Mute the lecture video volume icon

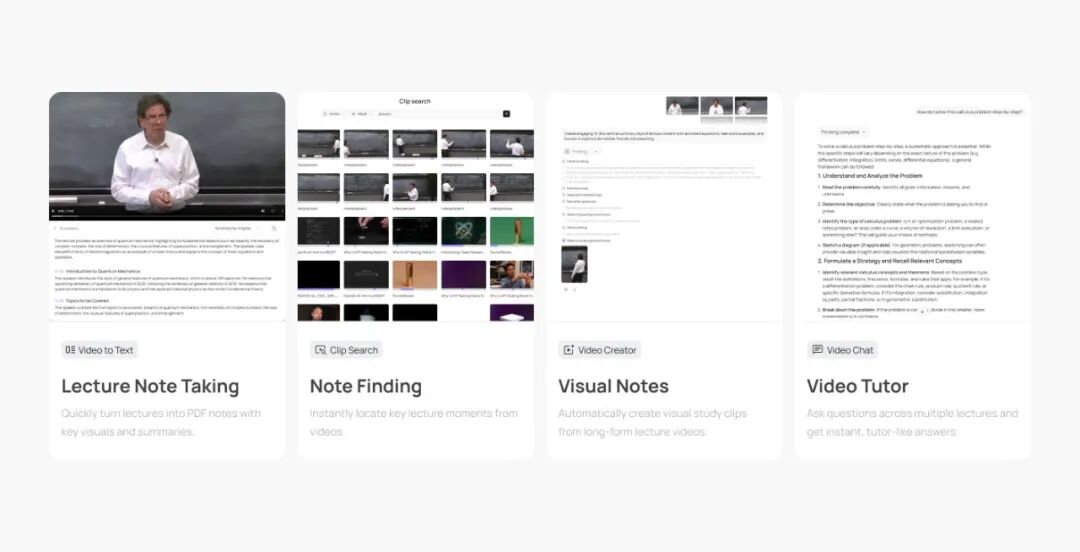tap(262, 211)
